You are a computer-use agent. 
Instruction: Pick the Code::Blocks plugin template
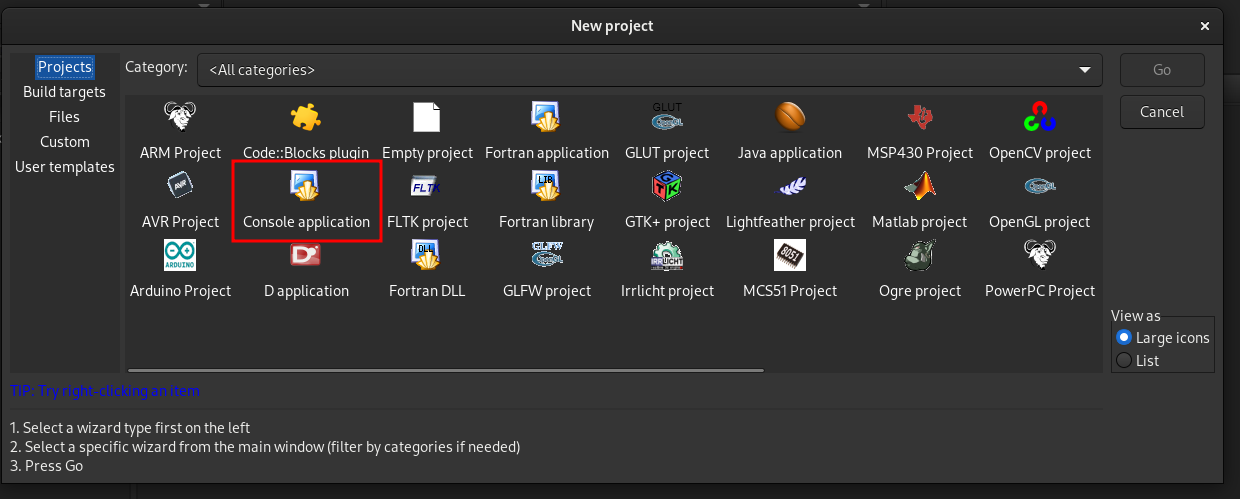click(x=306, y=118)
